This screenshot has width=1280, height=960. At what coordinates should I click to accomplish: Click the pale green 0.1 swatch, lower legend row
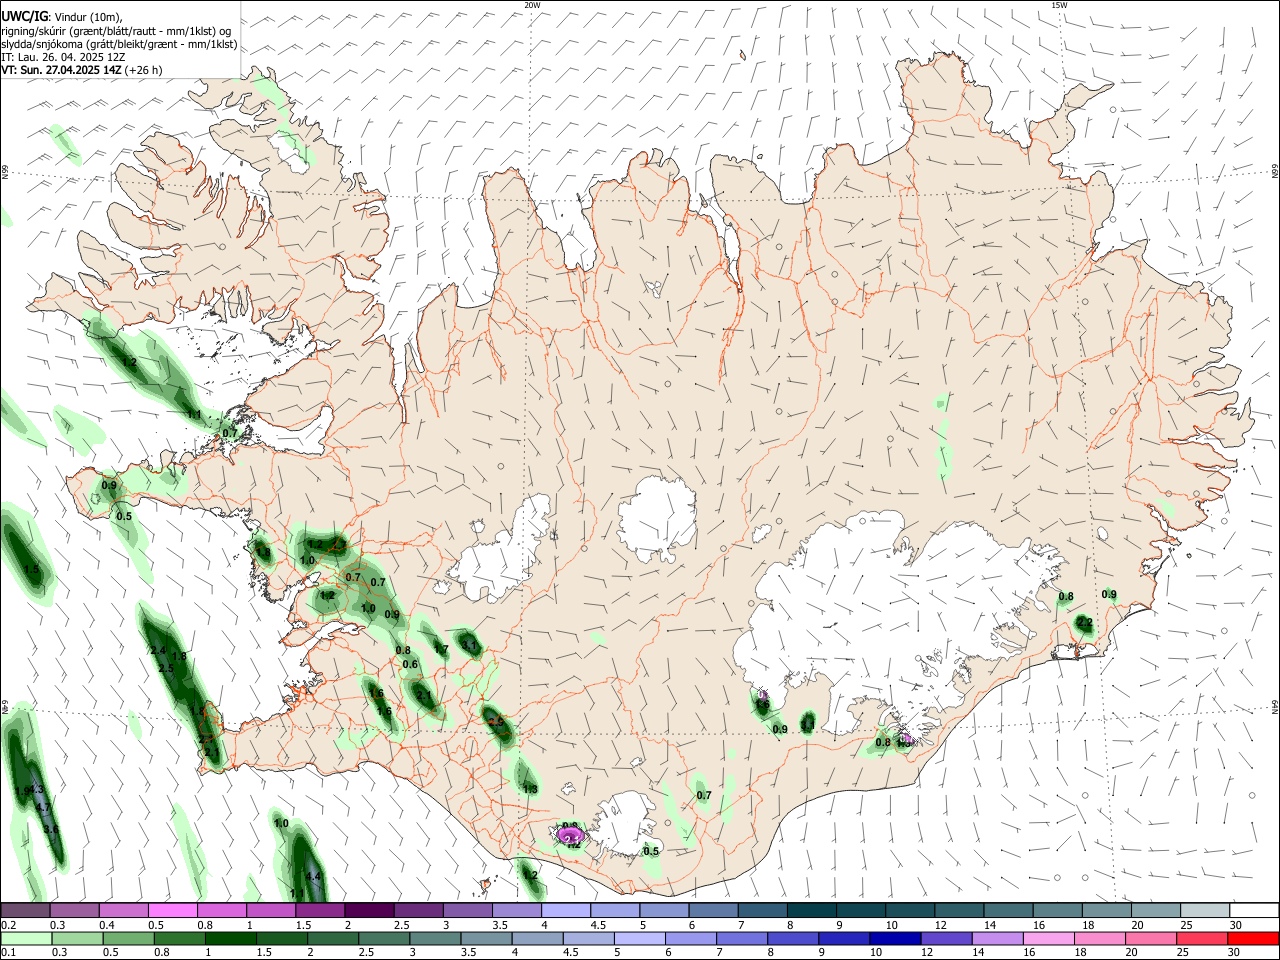pyautogui.click(x=25, y=939)
